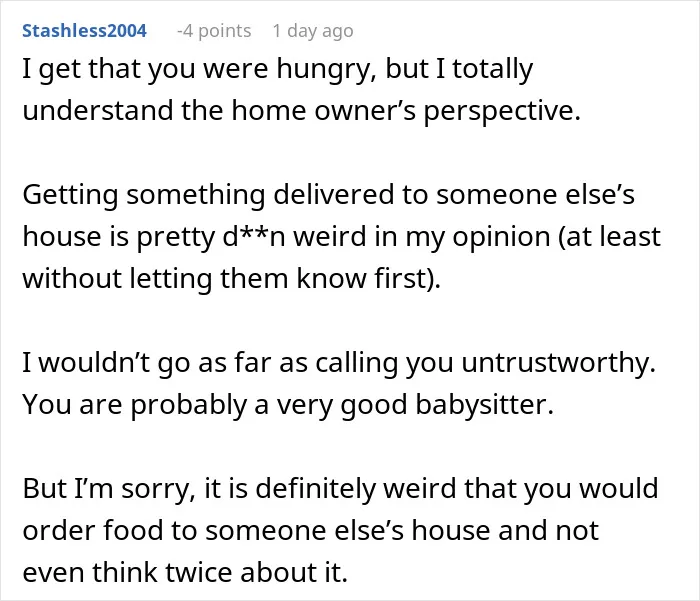This screenshot has height=601, width=700.
Task: Open the Stashless2004 user profile link
Action: click(x=84, y=31)
